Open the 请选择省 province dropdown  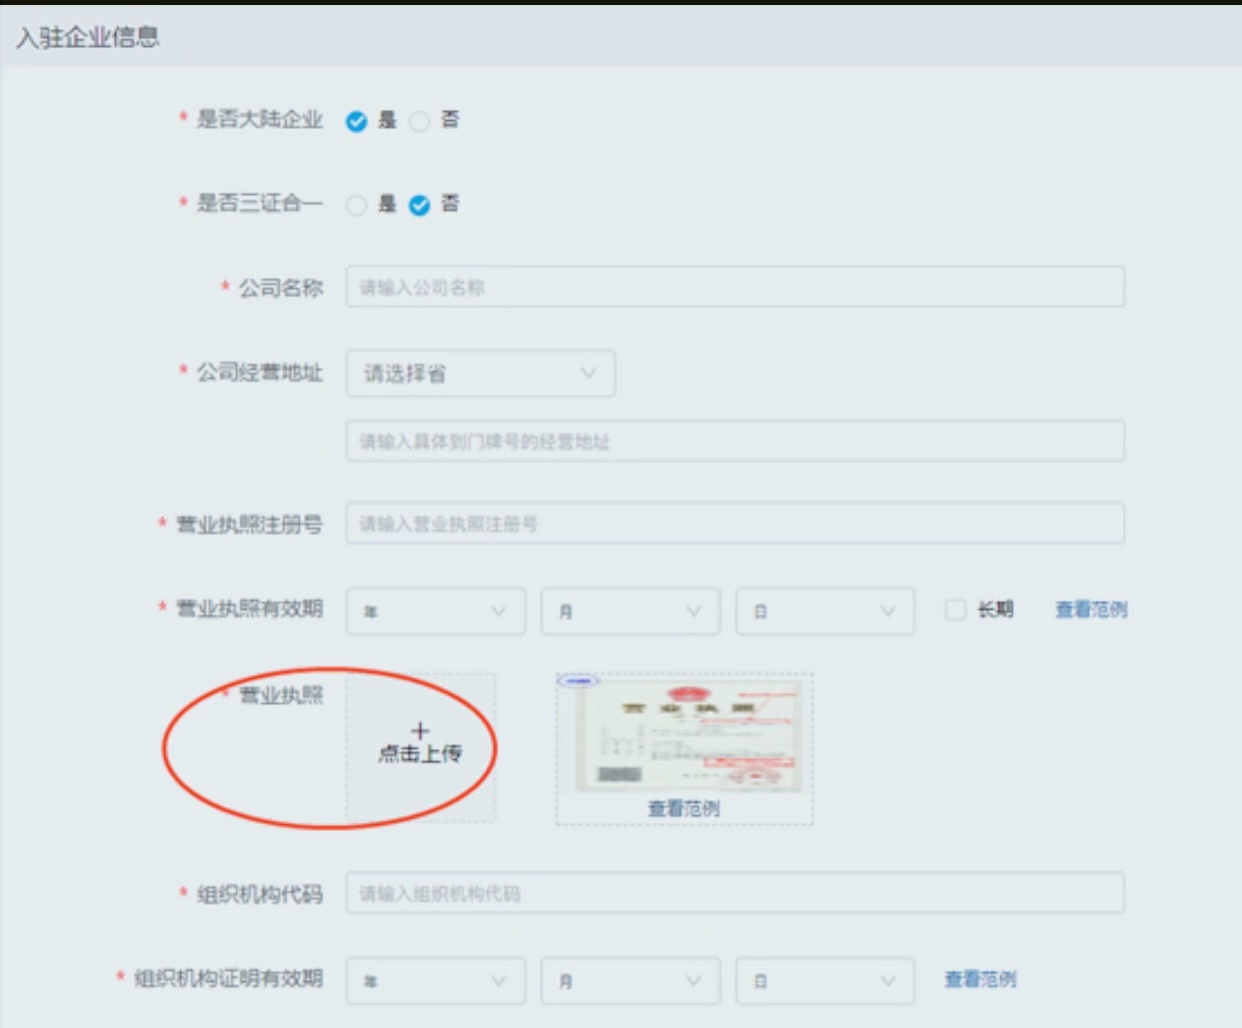pyautogui.click(x=480, y=373)
